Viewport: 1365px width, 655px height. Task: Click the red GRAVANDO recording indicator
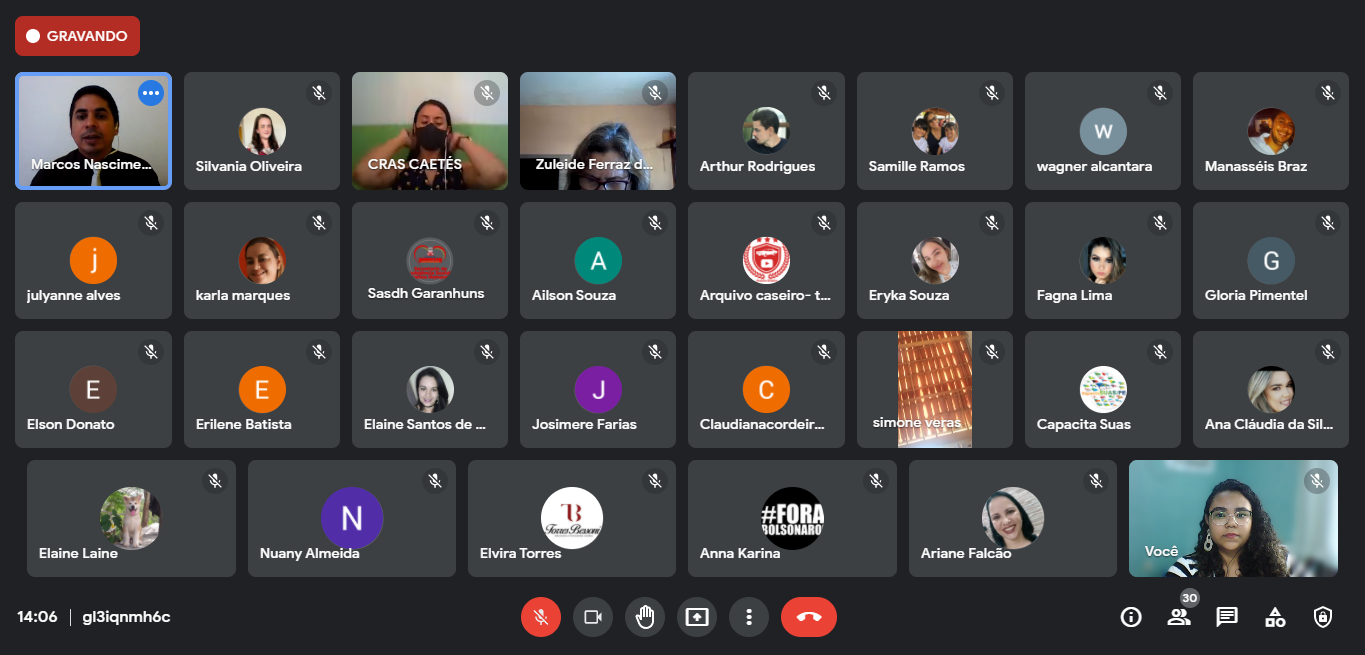(77, 36)
